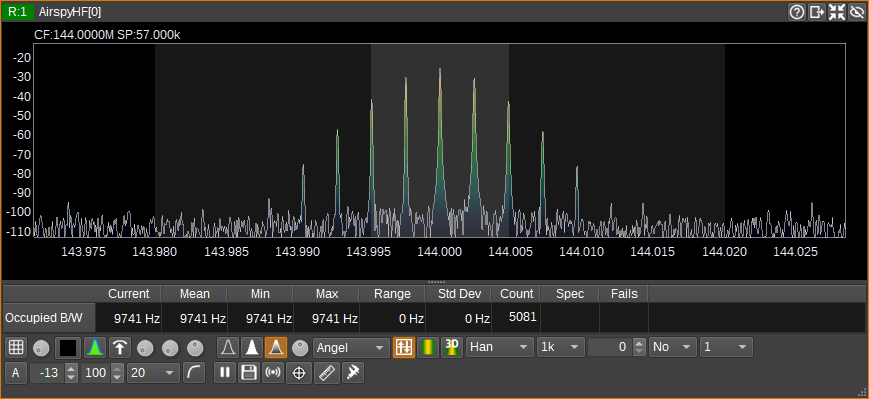
Task: Open the No averaging mode dropdown
Action: 673,347
